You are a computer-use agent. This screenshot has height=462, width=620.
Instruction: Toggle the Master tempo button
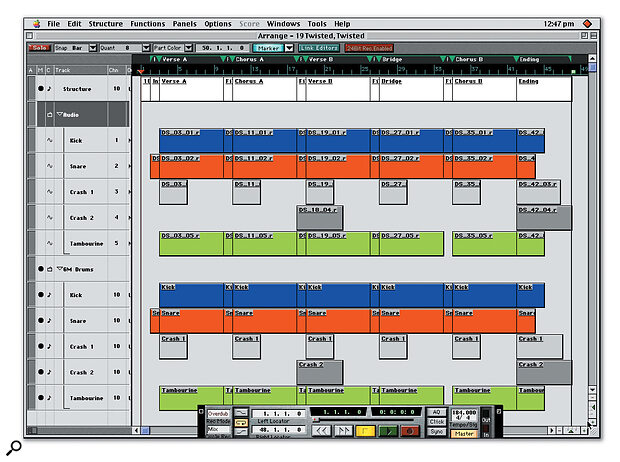tap(464, 434)
